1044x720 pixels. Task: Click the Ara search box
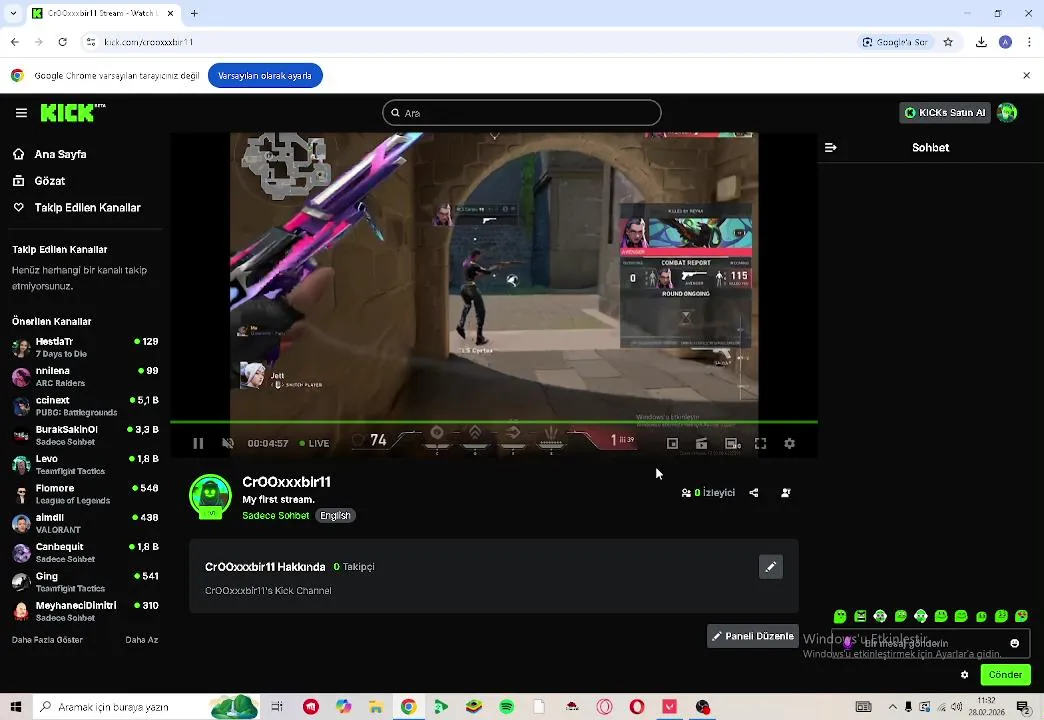(521, 113)
